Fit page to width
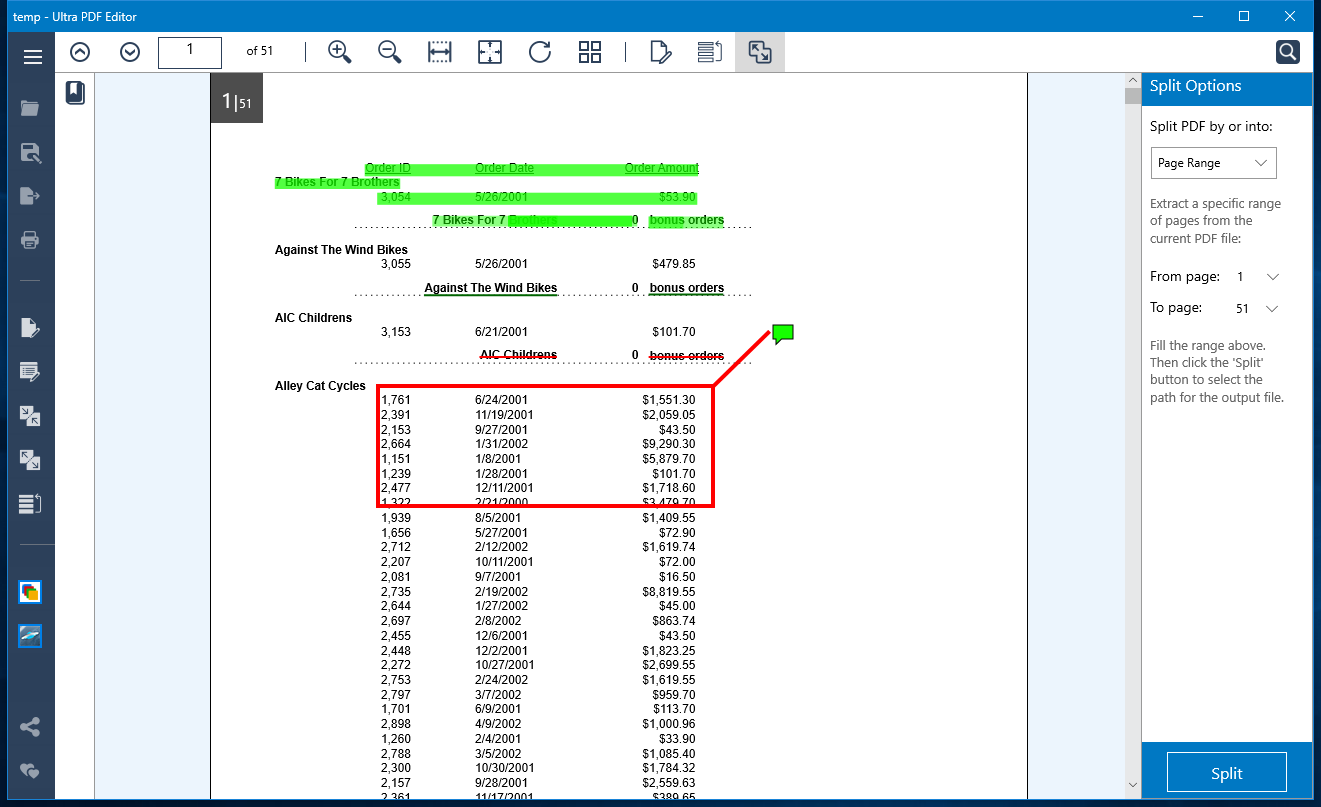1321x807 pixels. [x=440, y=52]
